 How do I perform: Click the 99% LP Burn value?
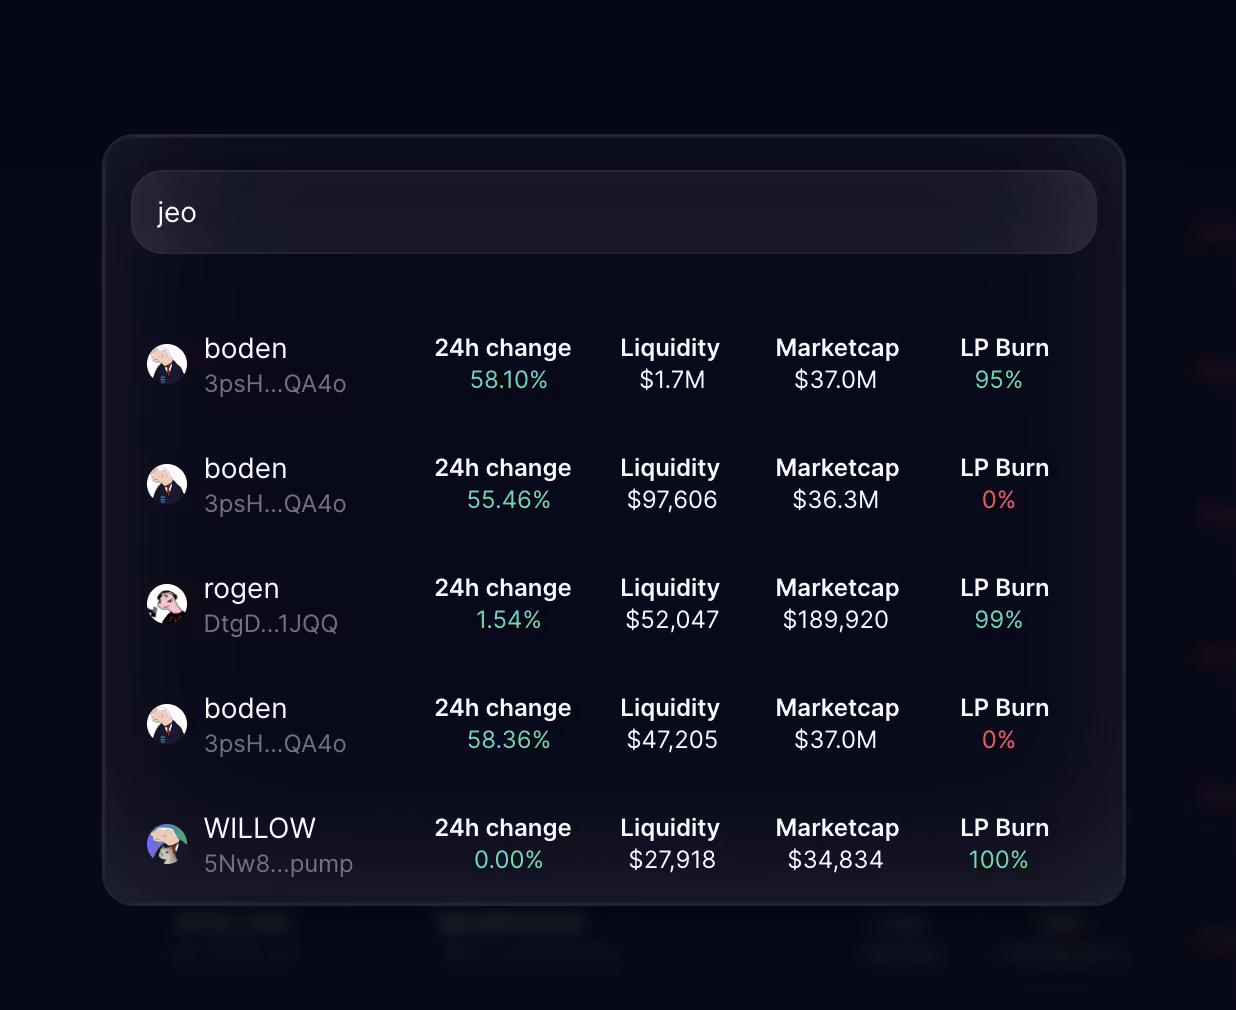tap(998, 620)
